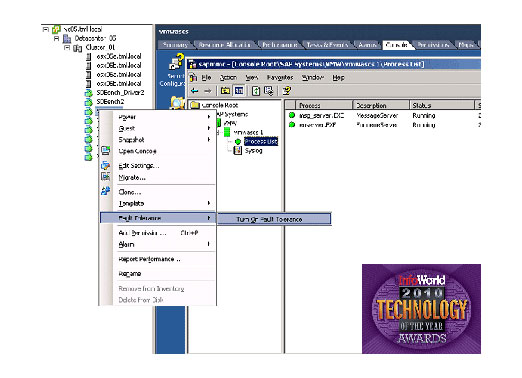Expand the Power submenu arrow

209,117
